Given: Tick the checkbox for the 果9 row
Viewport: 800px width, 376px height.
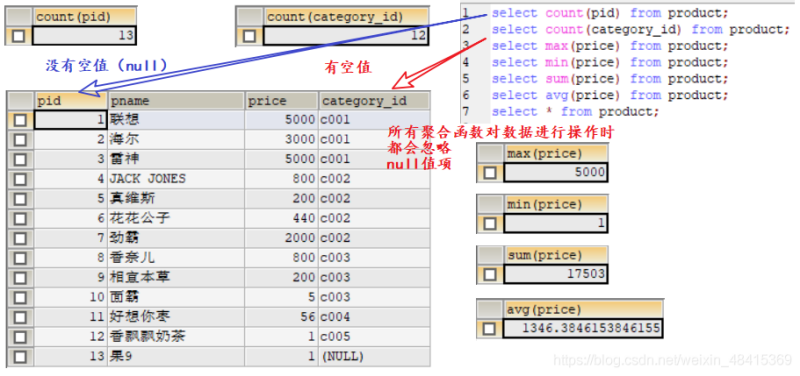Looking at the screenshot, I should click(x=20, y=357).
